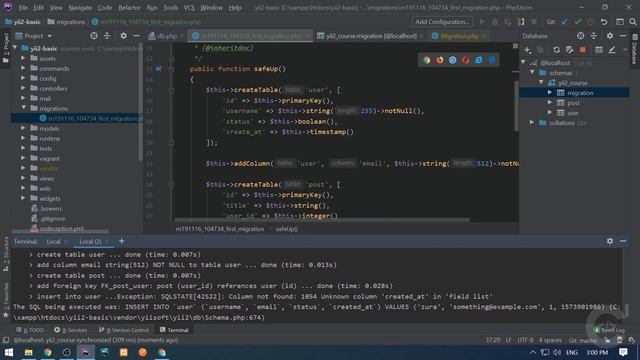This screenshot has height=360, width=640.
Task: Click the UTF-8 encoding indicator
Action: click(x=525, y=340)
